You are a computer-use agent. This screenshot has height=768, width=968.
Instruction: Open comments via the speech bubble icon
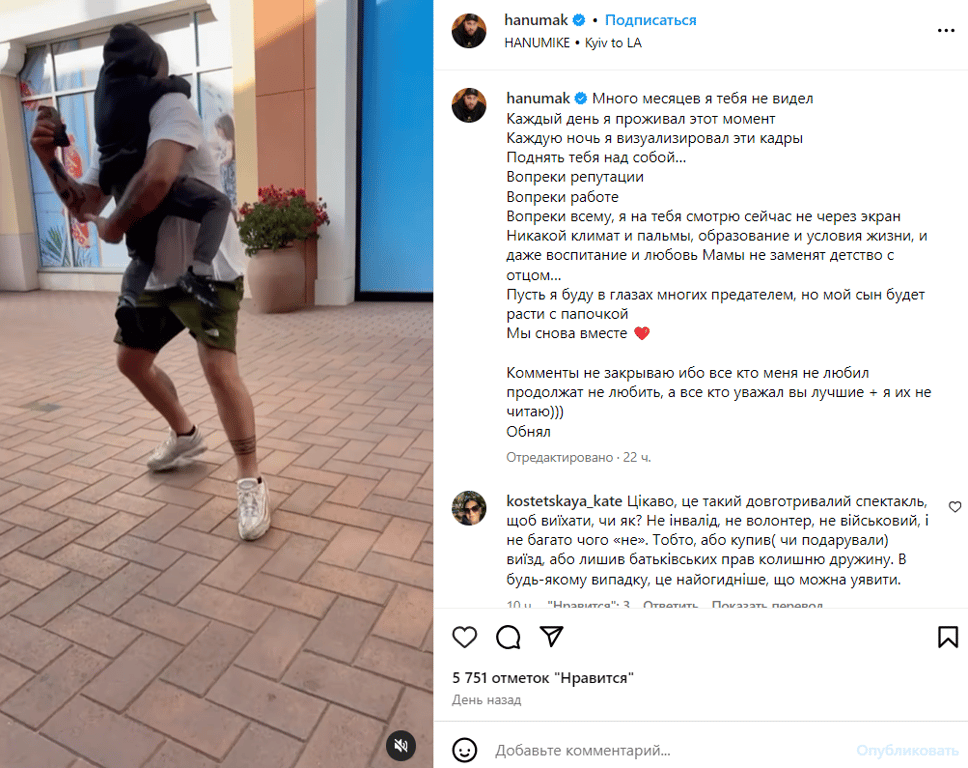click(508, 637)
